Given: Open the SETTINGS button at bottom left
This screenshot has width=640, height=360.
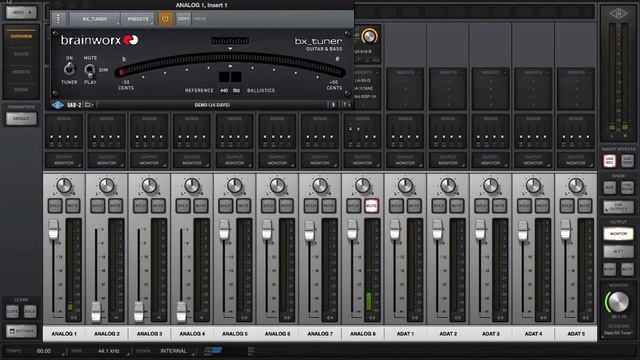Looking at the screenshot, I should (21, 331).
